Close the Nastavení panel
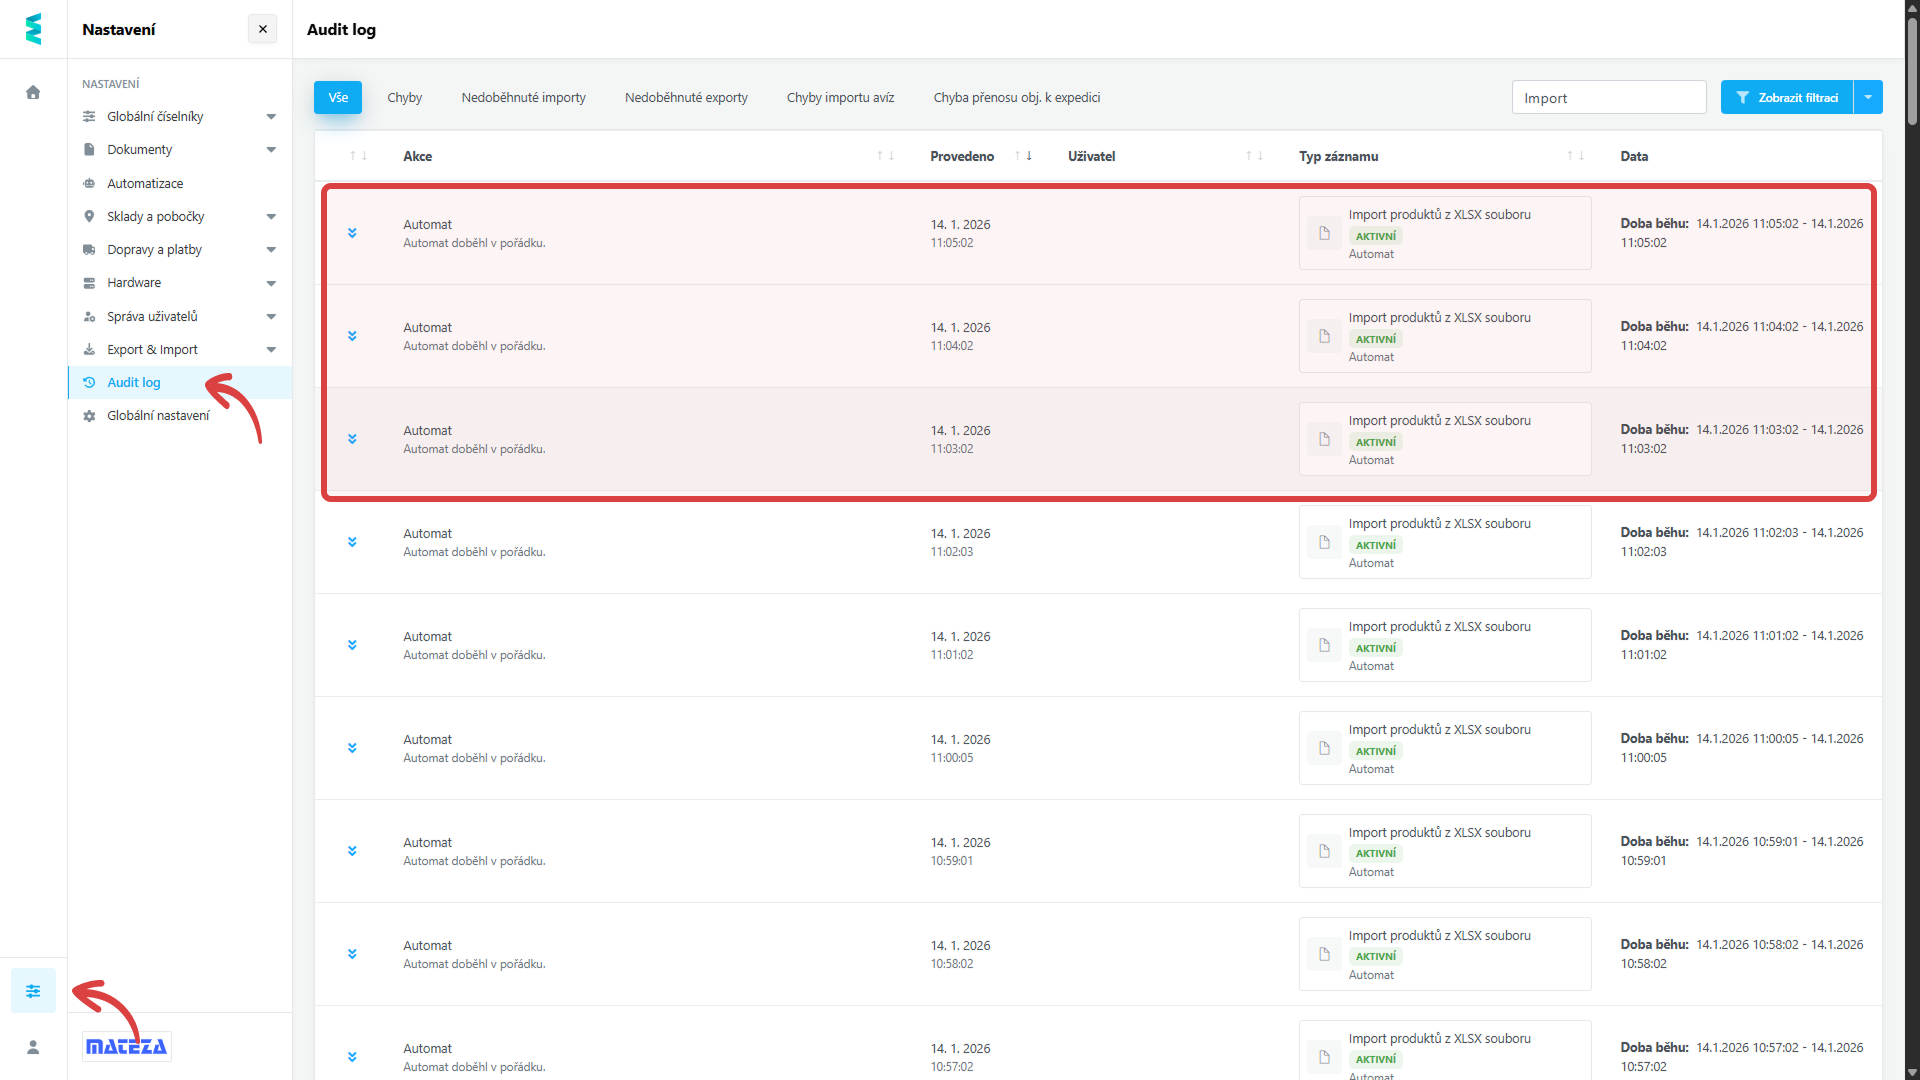 click(262, 29)
